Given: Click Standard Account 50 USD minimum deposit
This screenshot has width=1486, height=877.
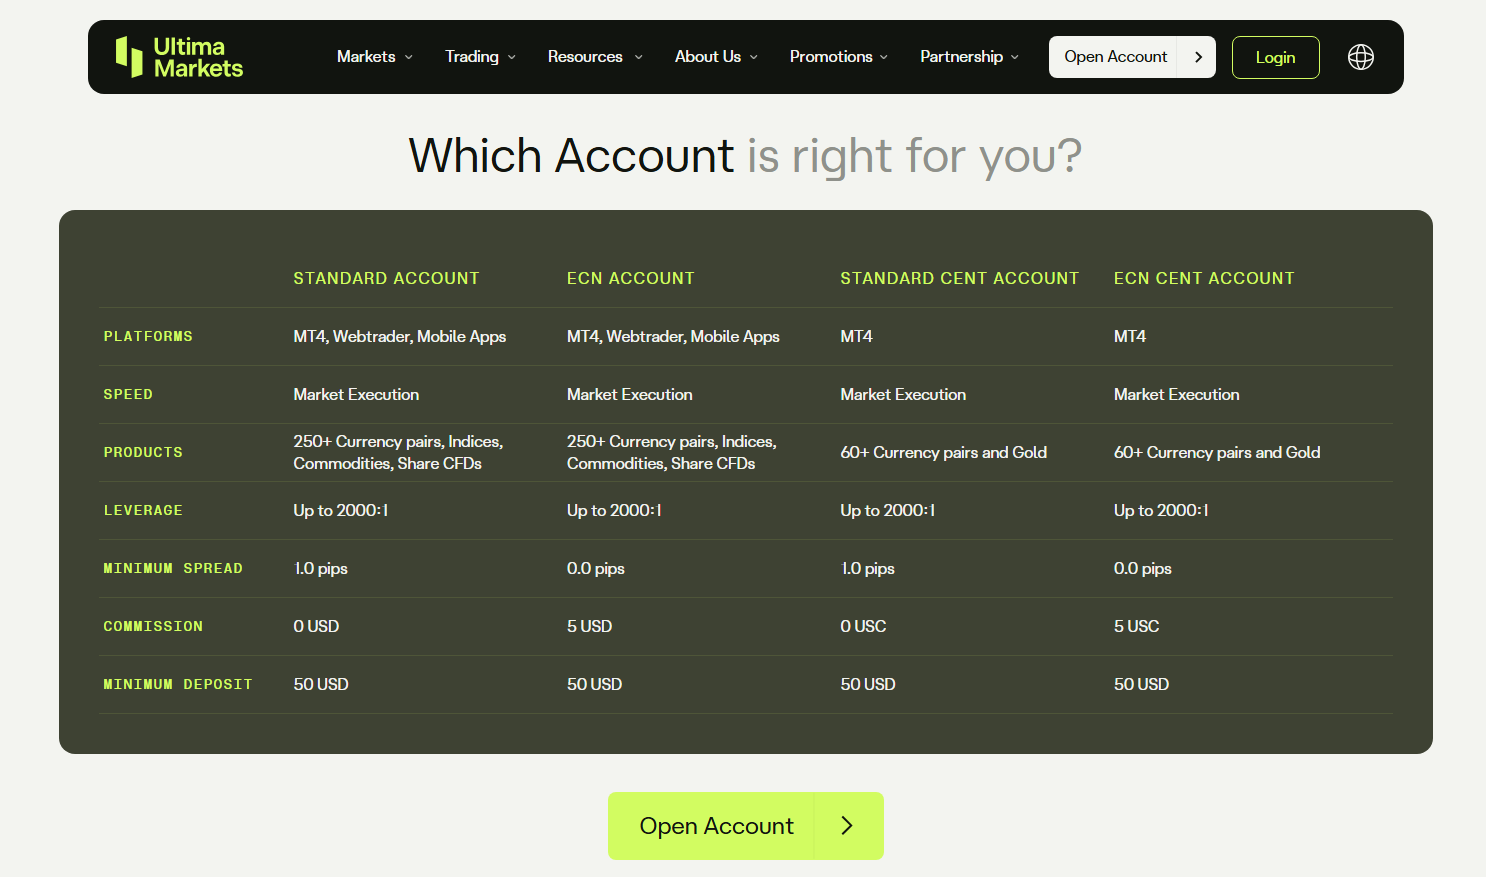Looking at the screenshot, I should [321, 684].
